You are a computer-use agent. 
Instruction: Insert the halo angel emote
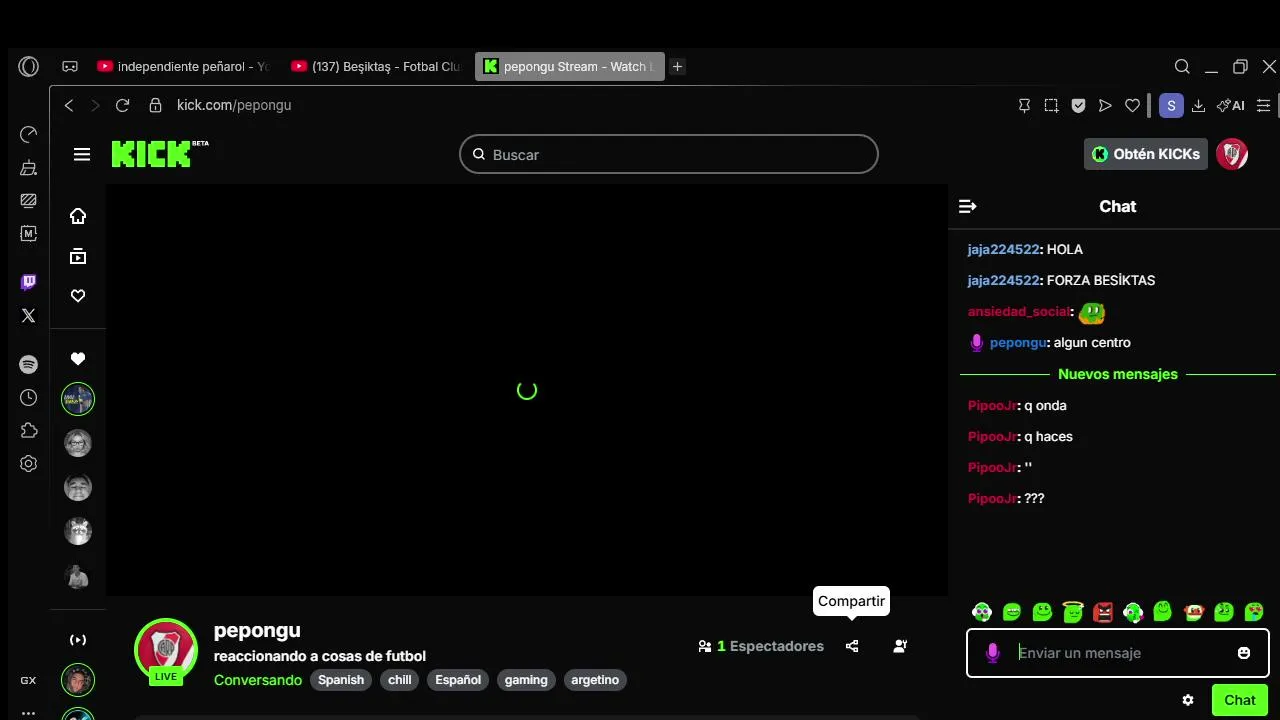point(1073,612)
